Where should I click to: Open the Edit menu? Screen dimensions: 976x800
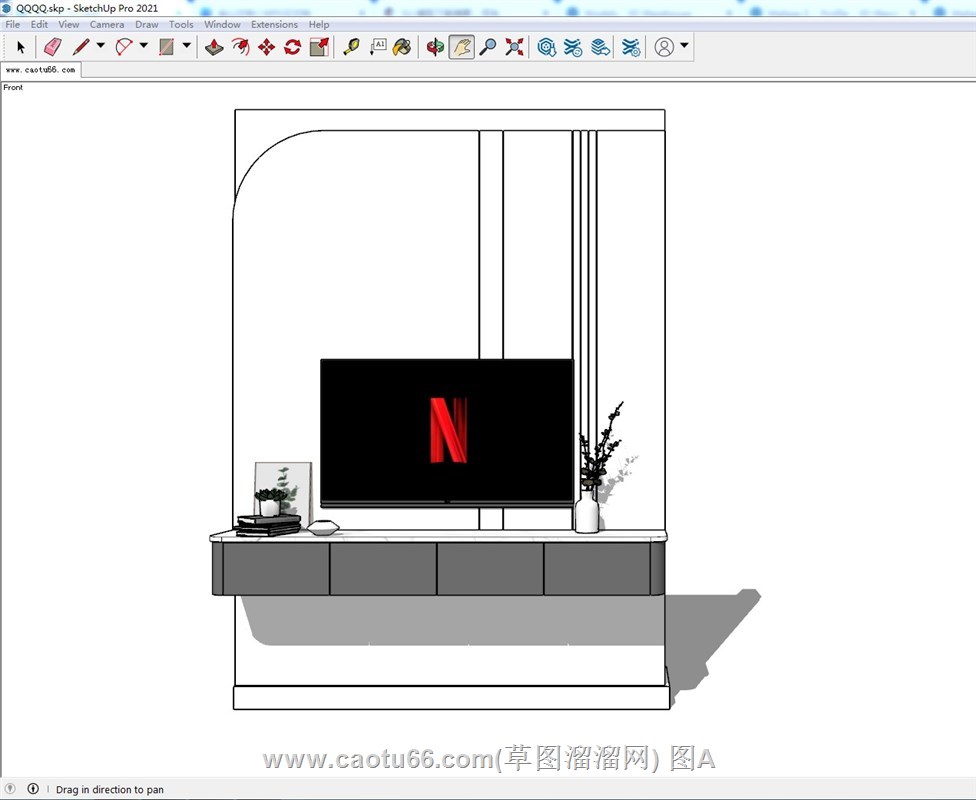[x=39, y=24]
